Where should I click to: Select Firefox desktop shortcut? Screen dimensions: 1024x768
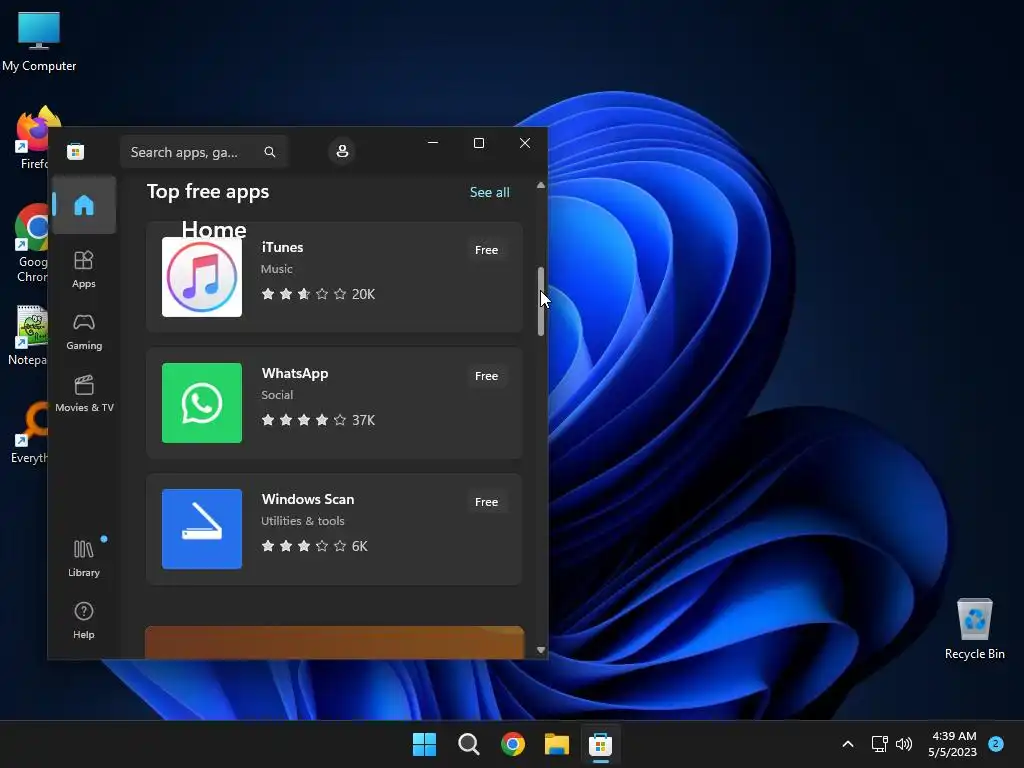tap(31, 138)
